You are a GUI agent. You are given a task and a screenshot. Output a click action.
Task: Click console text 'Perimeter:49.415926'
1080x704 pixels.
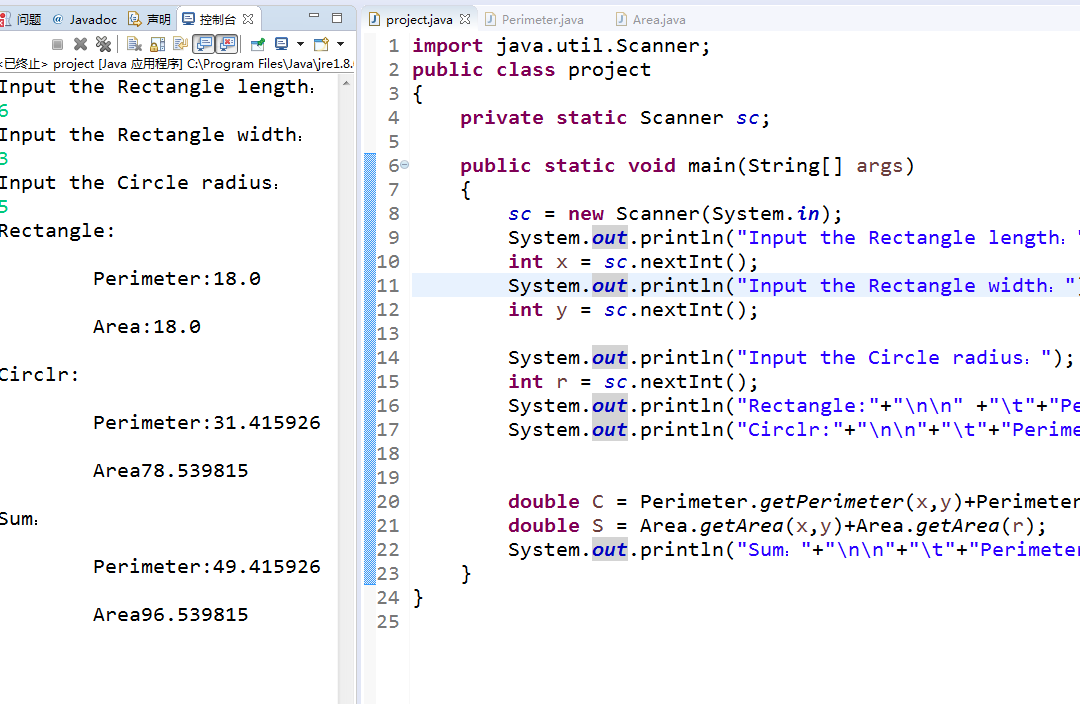pos(207,566)
